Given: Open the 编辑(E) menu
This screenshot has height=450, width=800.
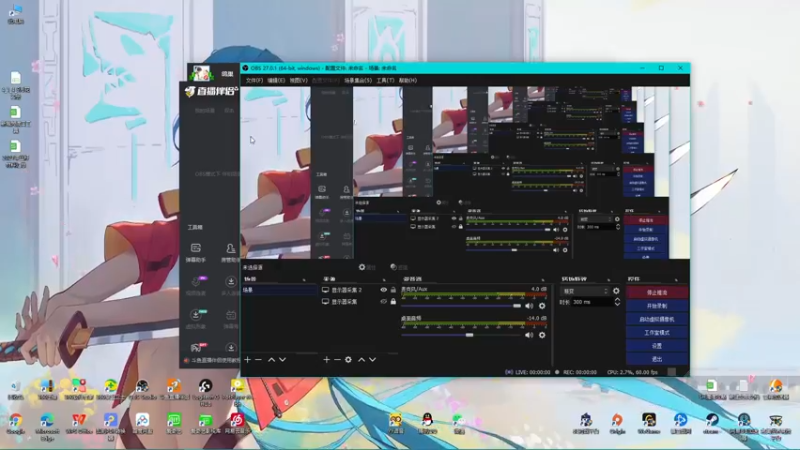Looking at the screenshot, I should (276, 81).
